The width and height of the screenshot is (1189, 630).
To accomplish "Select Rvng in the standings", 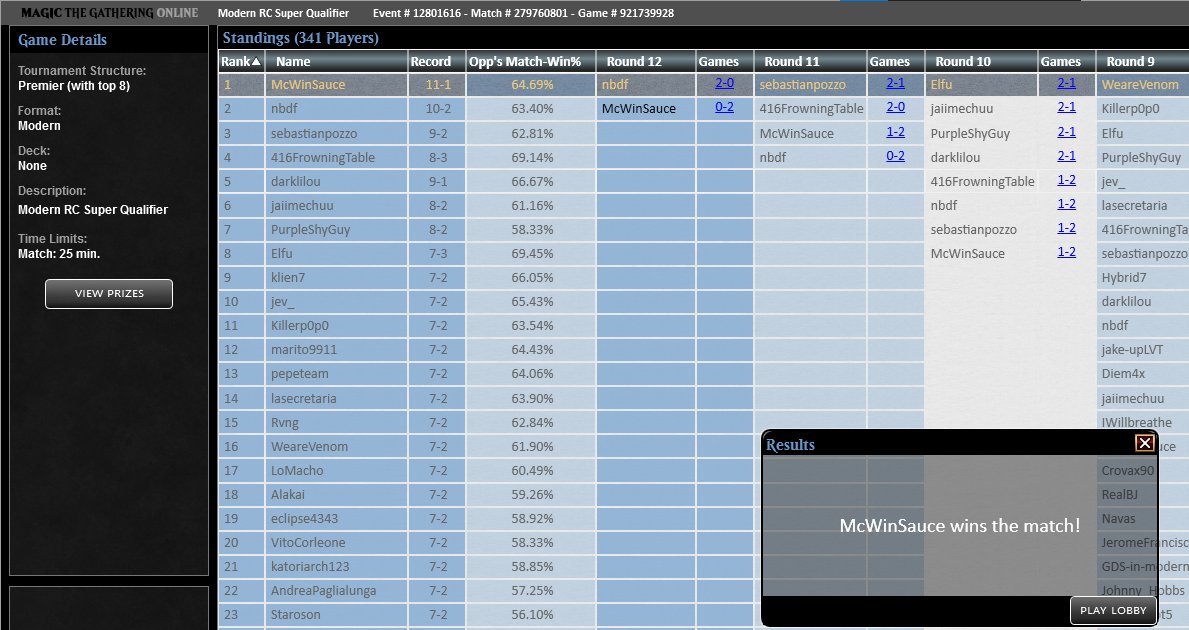I will [284, 423].
